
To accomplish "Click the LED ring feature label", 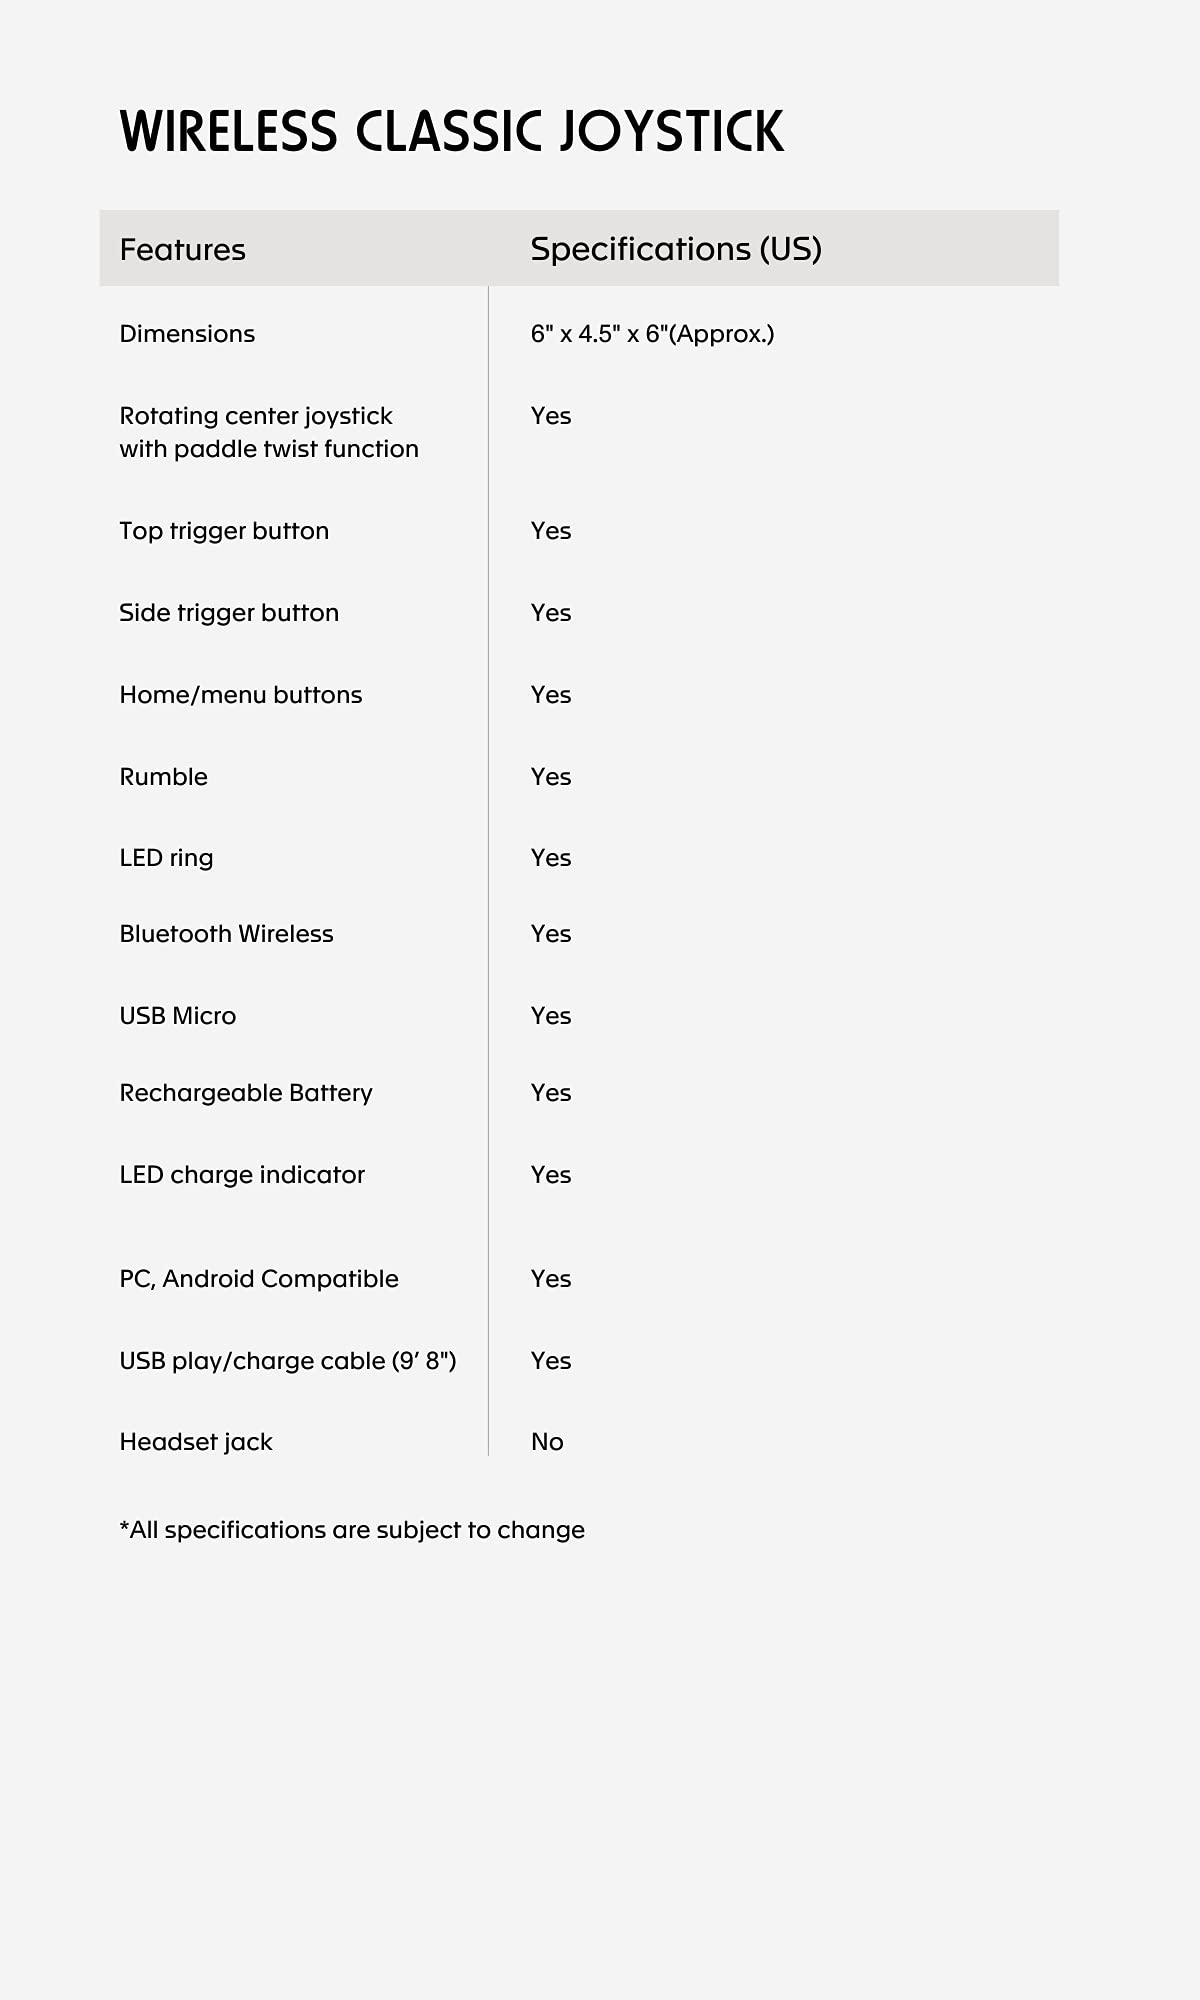I will coord(166,858).
